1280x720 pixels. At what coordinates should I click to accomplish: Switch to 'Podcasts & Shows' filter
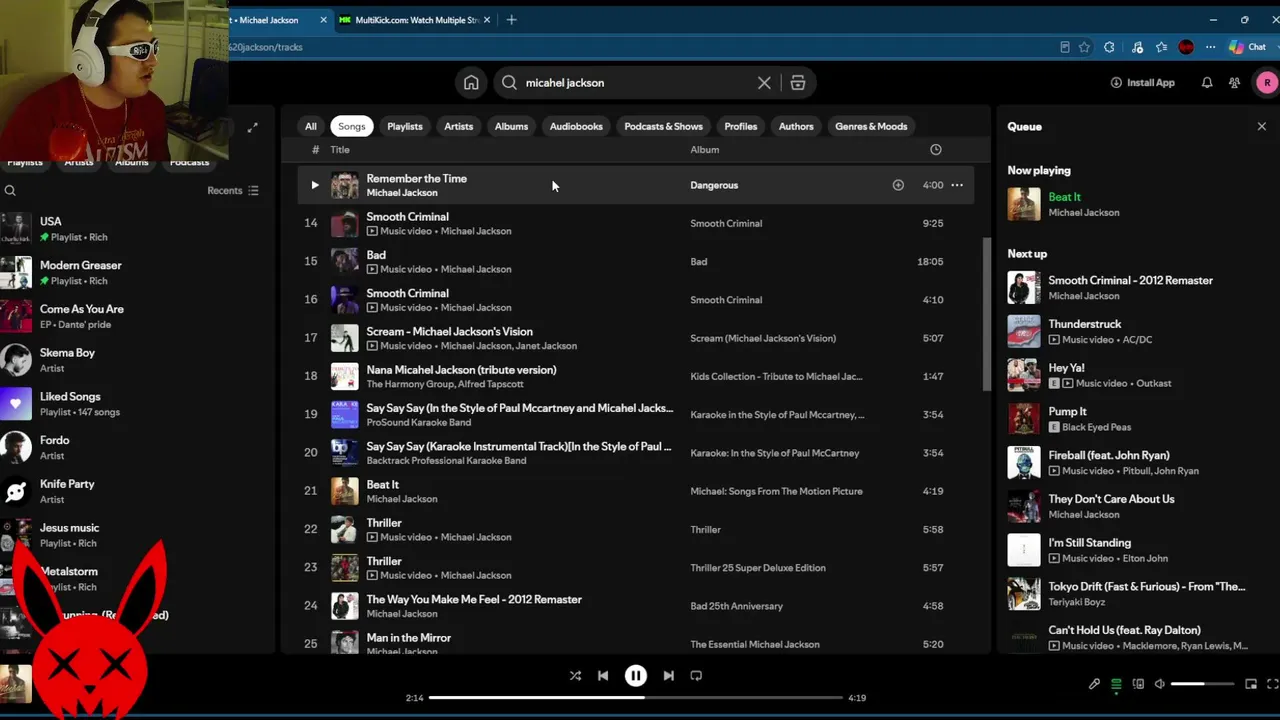[664, 127]
